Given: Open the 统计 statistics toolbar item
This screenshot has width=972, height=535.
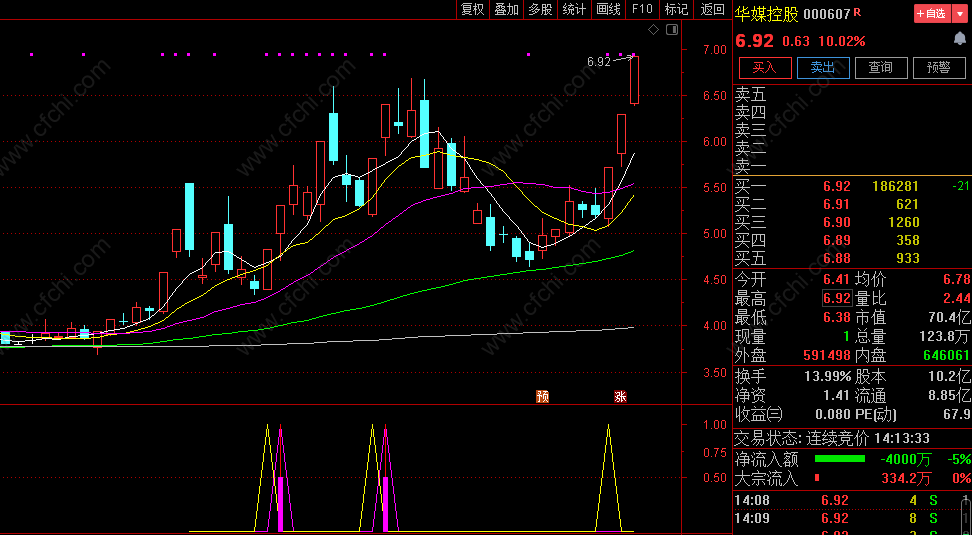Looking at the screenshot, I should 574,9.
